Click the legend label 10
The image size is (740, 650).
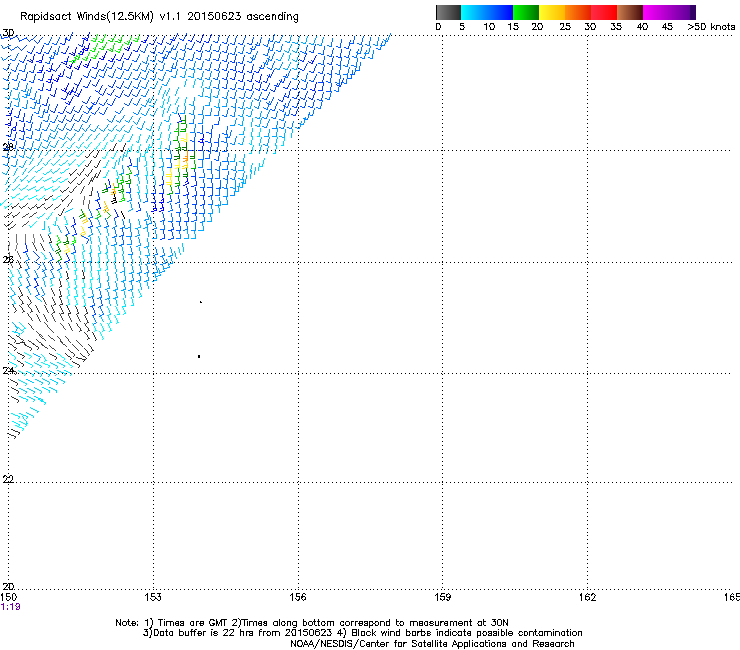[x=489, y=27]
